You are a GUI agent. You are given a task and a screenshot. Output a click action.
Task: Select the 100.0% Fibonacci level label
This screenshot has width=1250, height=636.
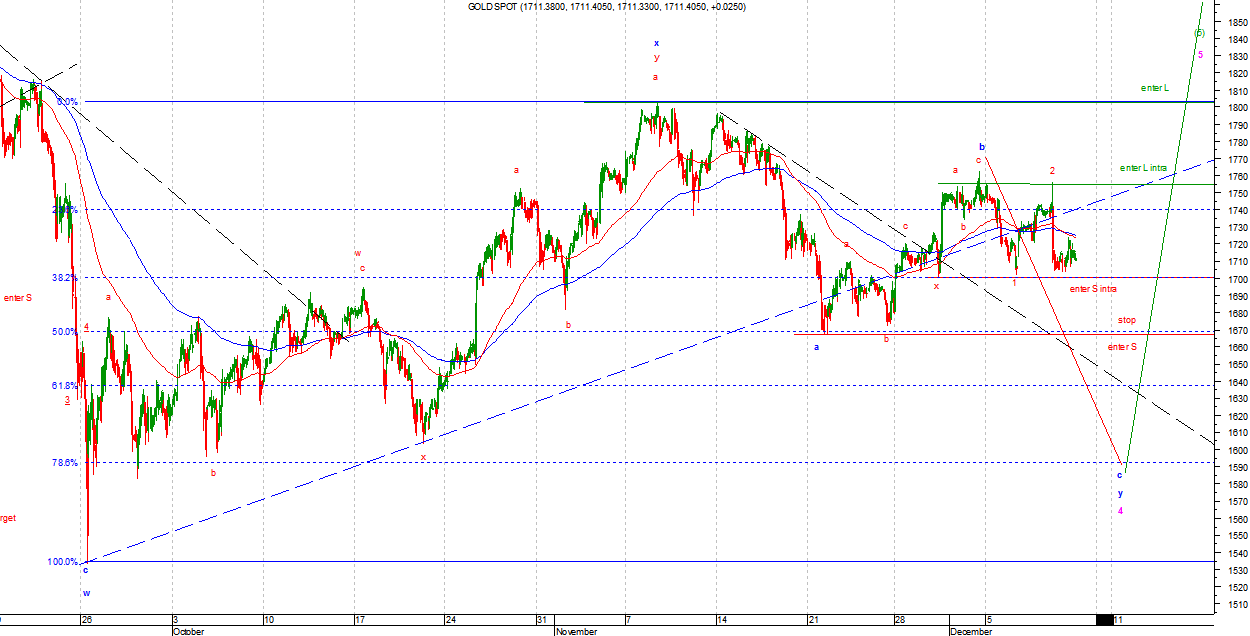point(62,562)
